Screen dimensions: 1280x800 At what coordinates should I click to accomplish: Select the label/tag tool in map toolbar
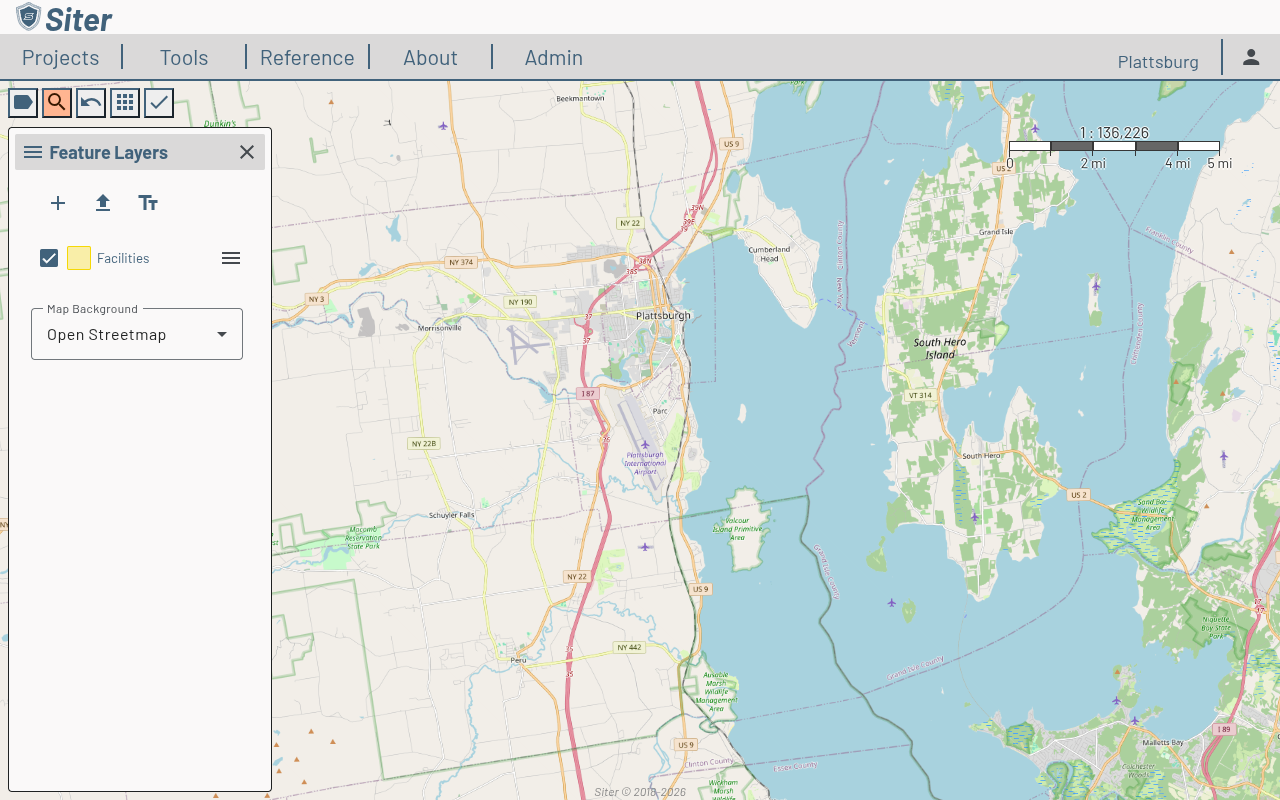tap(22, 102)
